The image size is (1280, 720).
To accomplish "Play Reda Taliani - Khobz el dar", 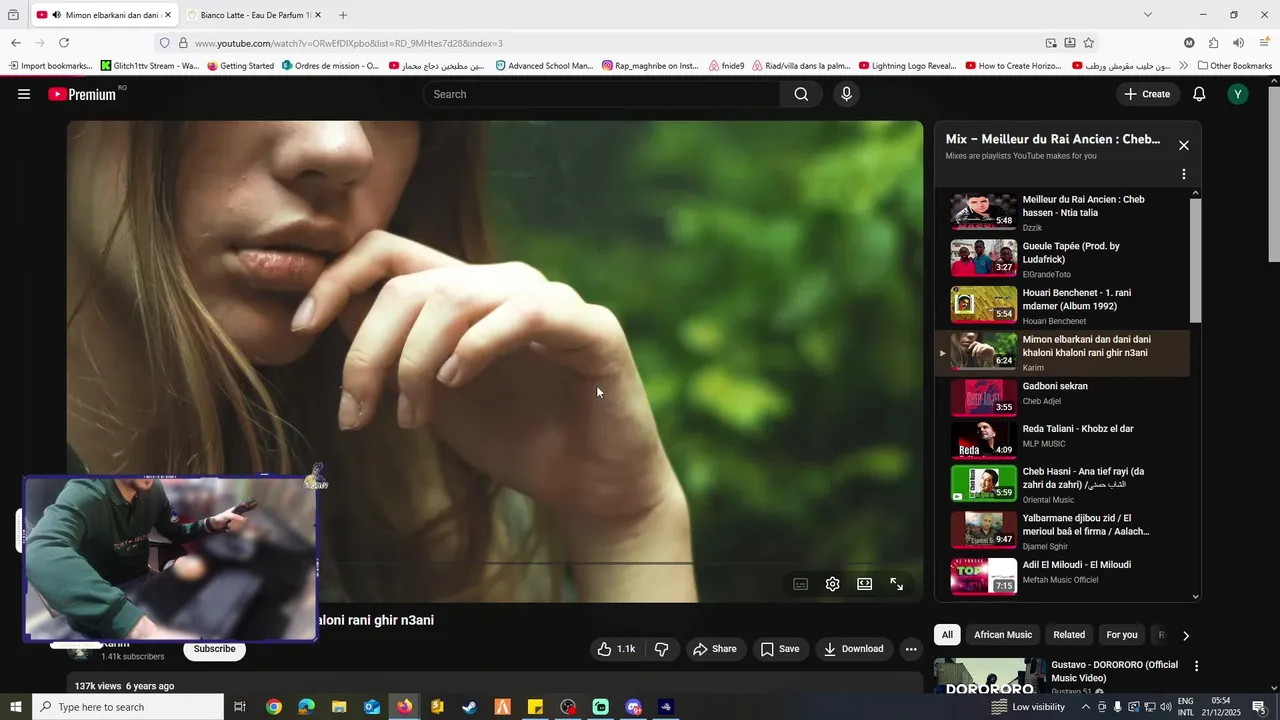I will tap(1062, 440).
